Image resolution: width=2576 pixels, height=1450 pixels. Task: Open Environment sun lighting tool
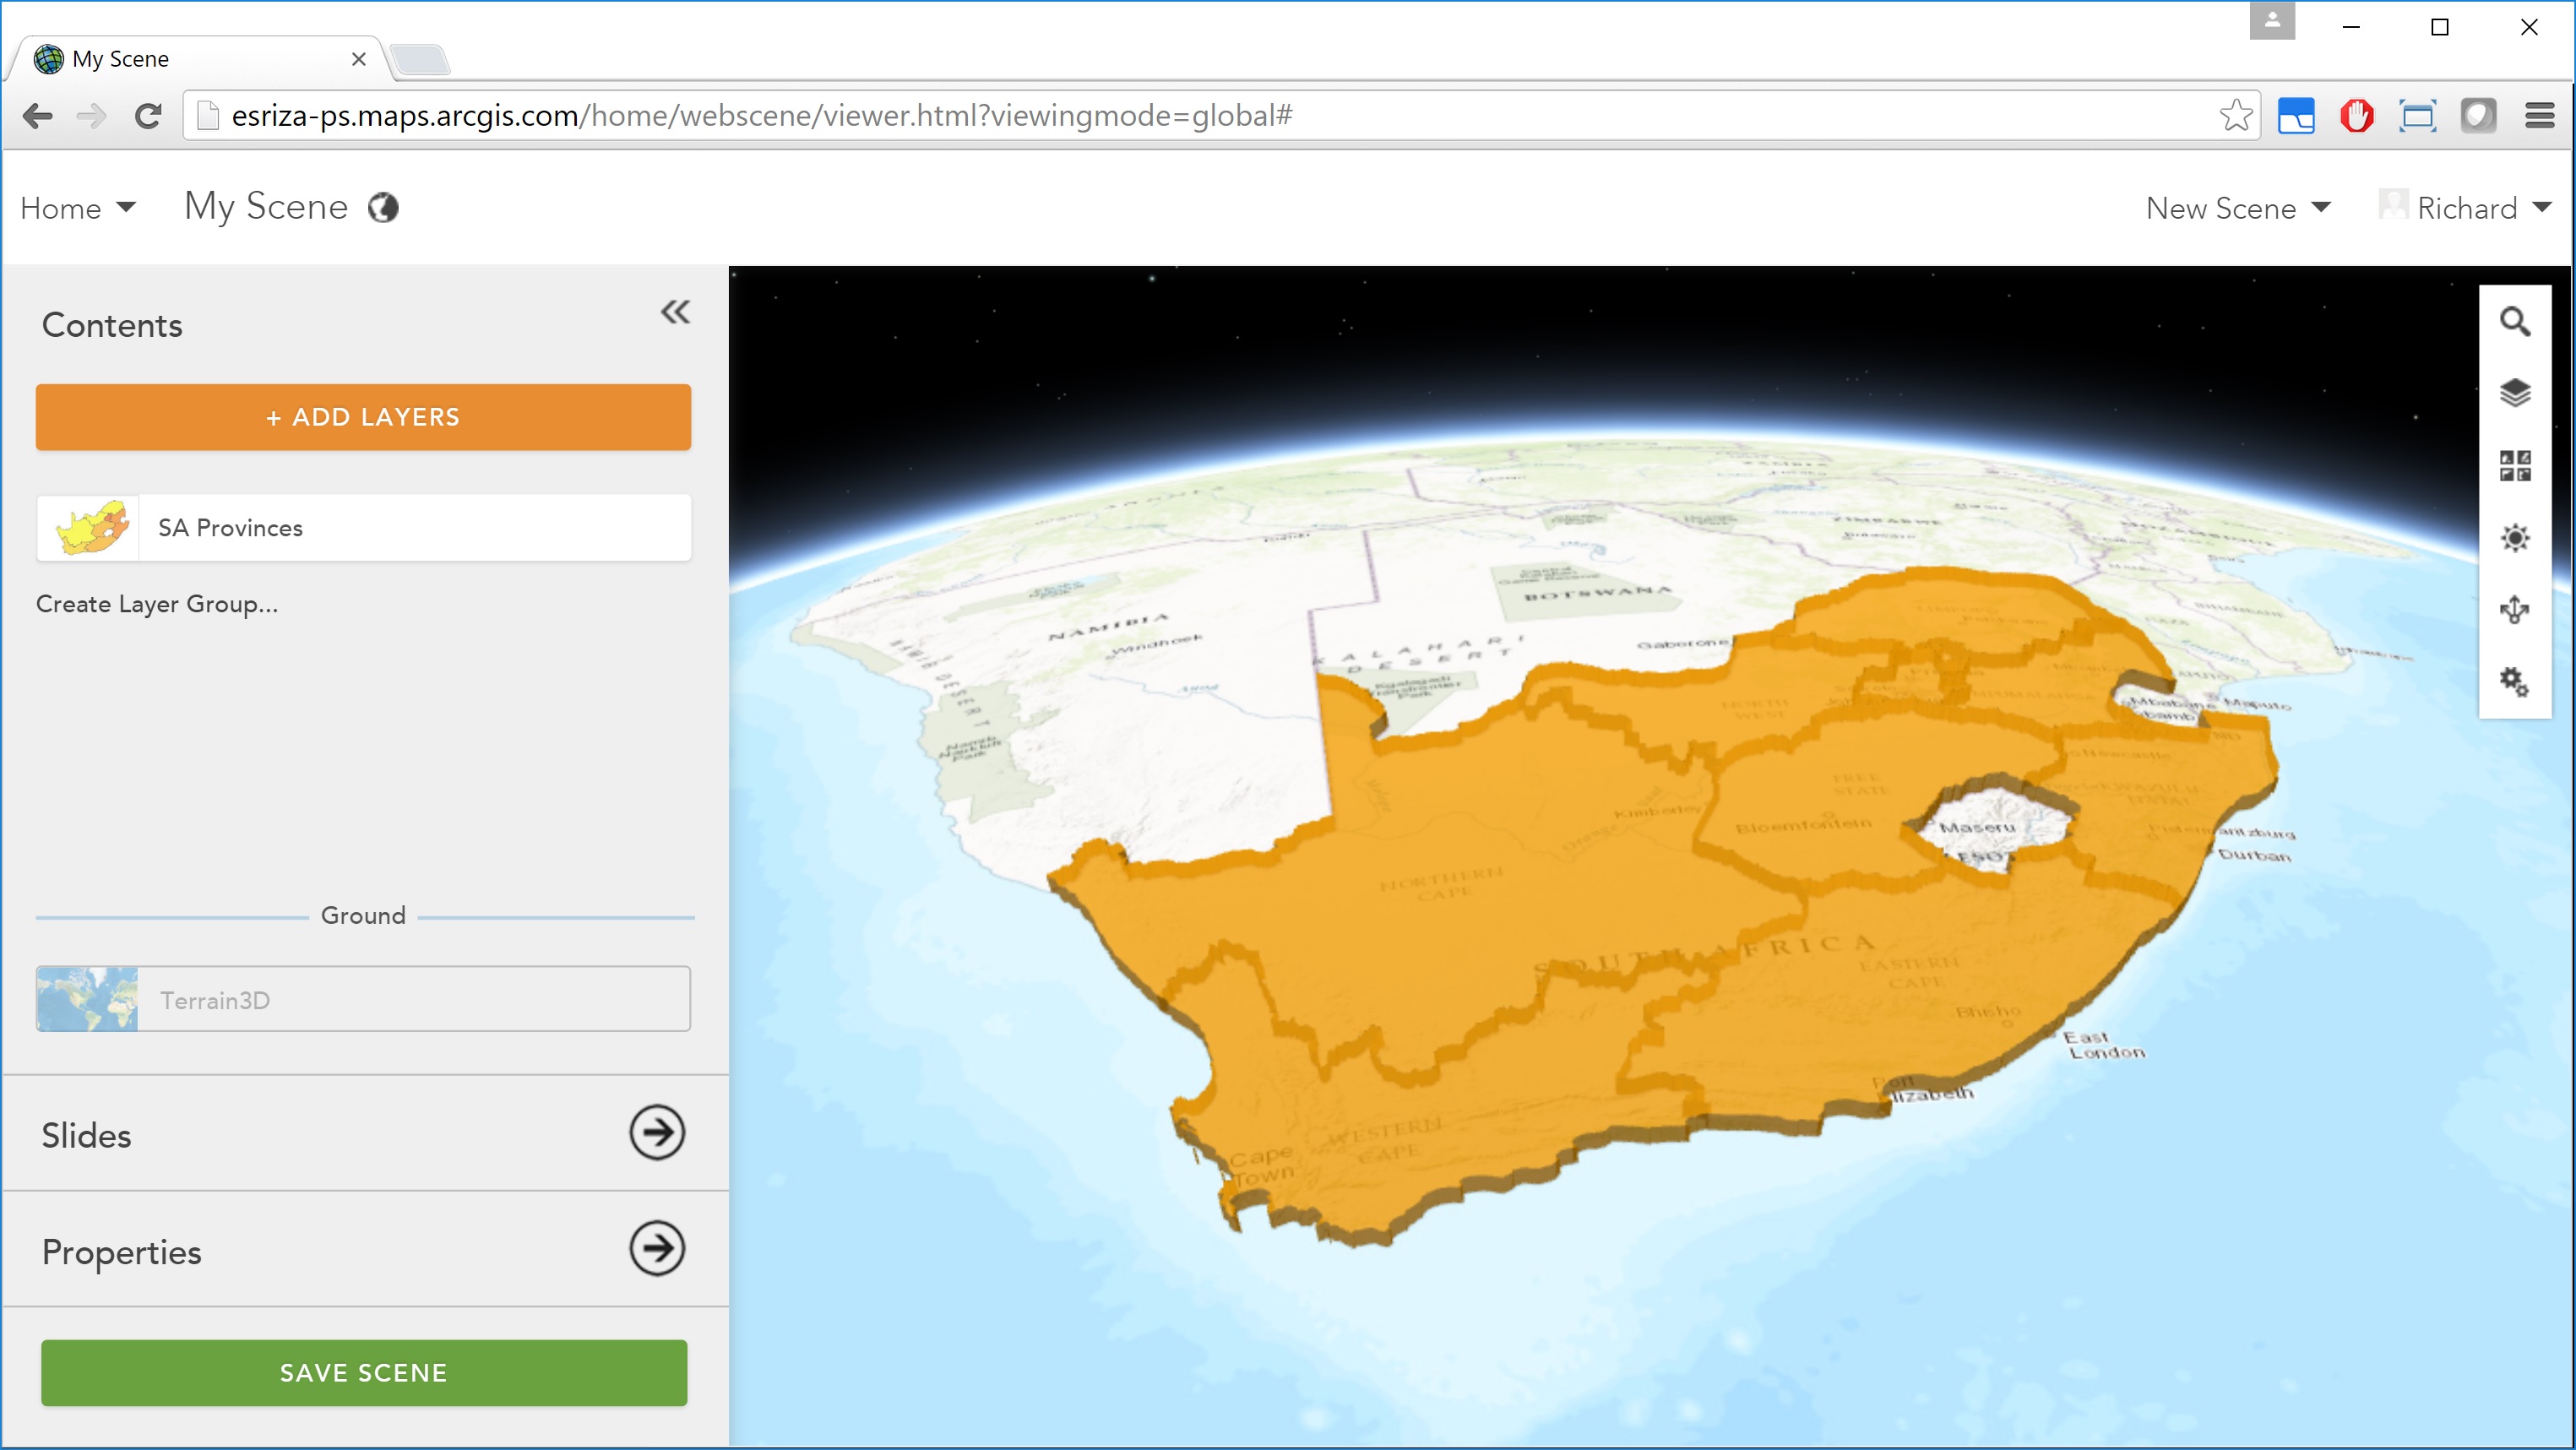pyautogui.click(x=2514, y=538)
